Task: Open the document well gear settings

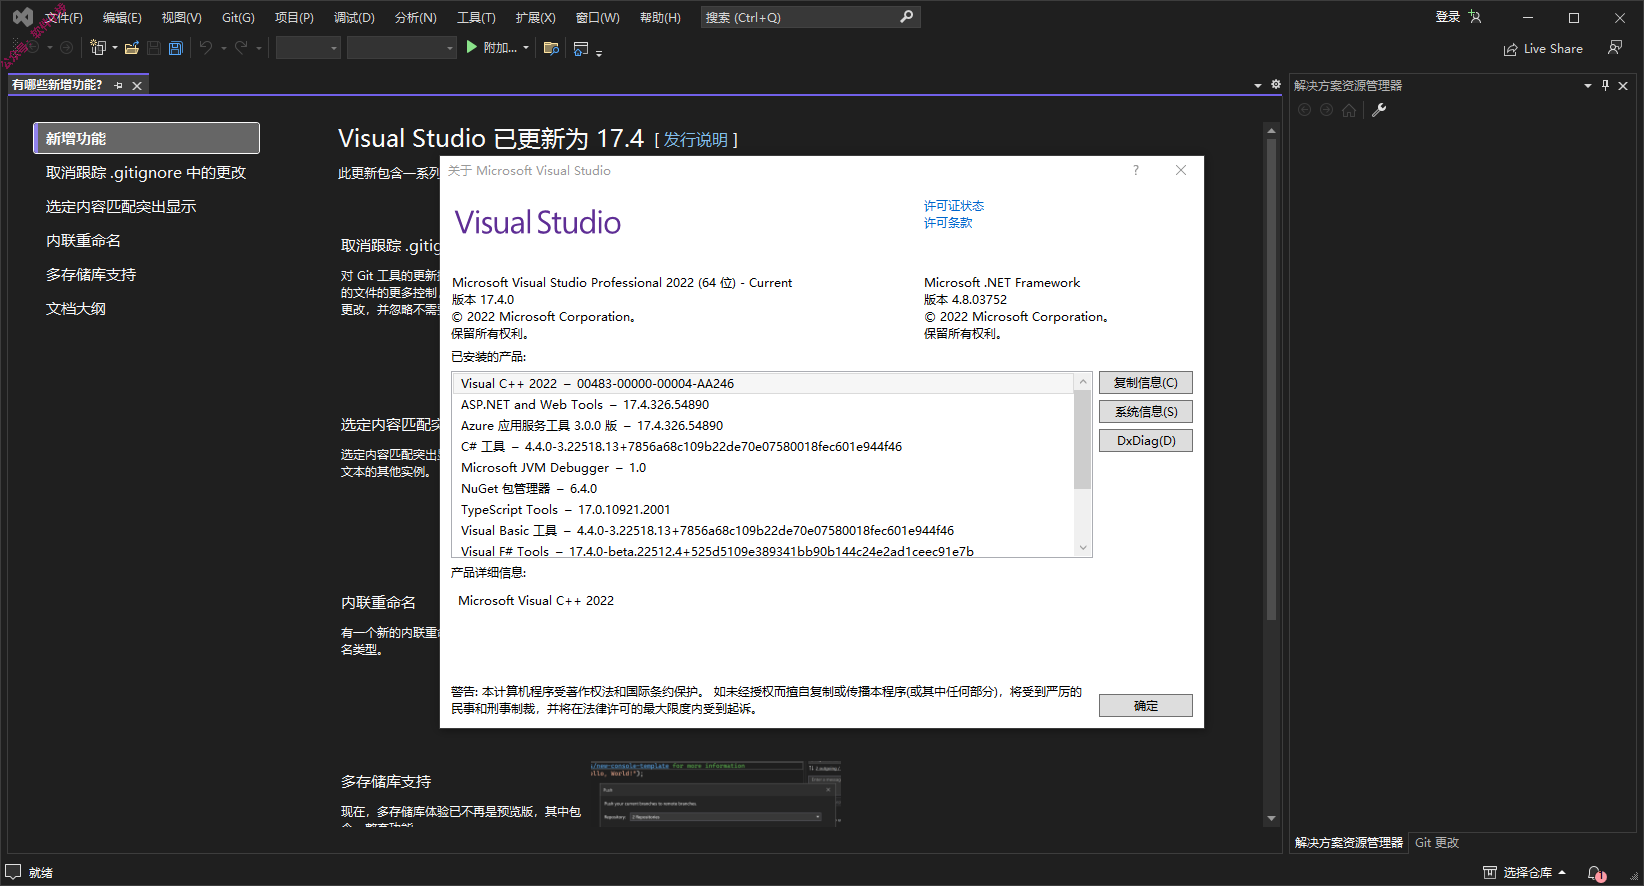Action: tap(1276, 85)
